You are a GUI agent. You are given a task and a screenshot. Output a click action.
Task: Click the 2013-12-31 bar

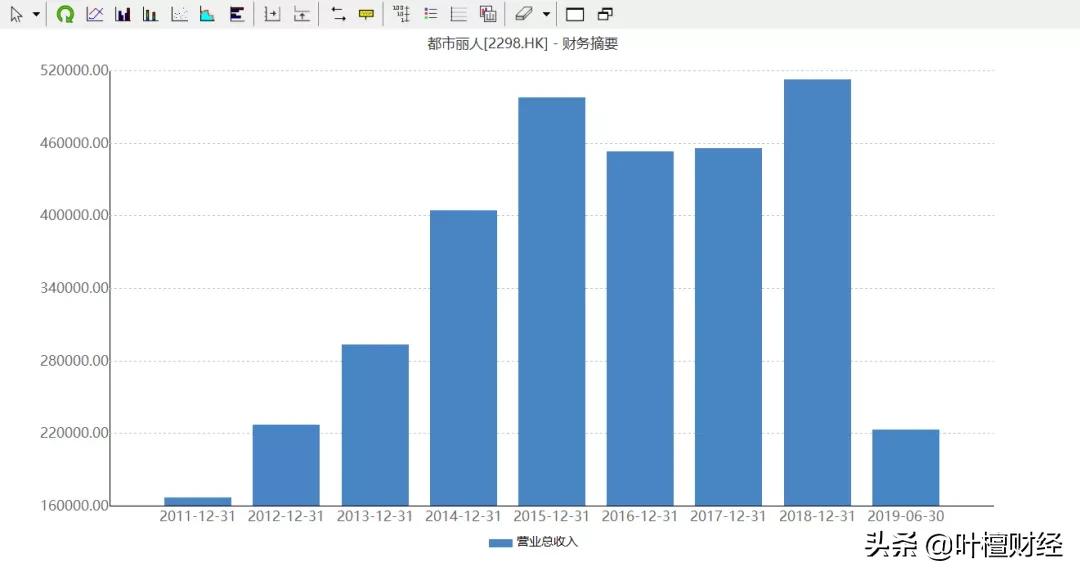375,425
